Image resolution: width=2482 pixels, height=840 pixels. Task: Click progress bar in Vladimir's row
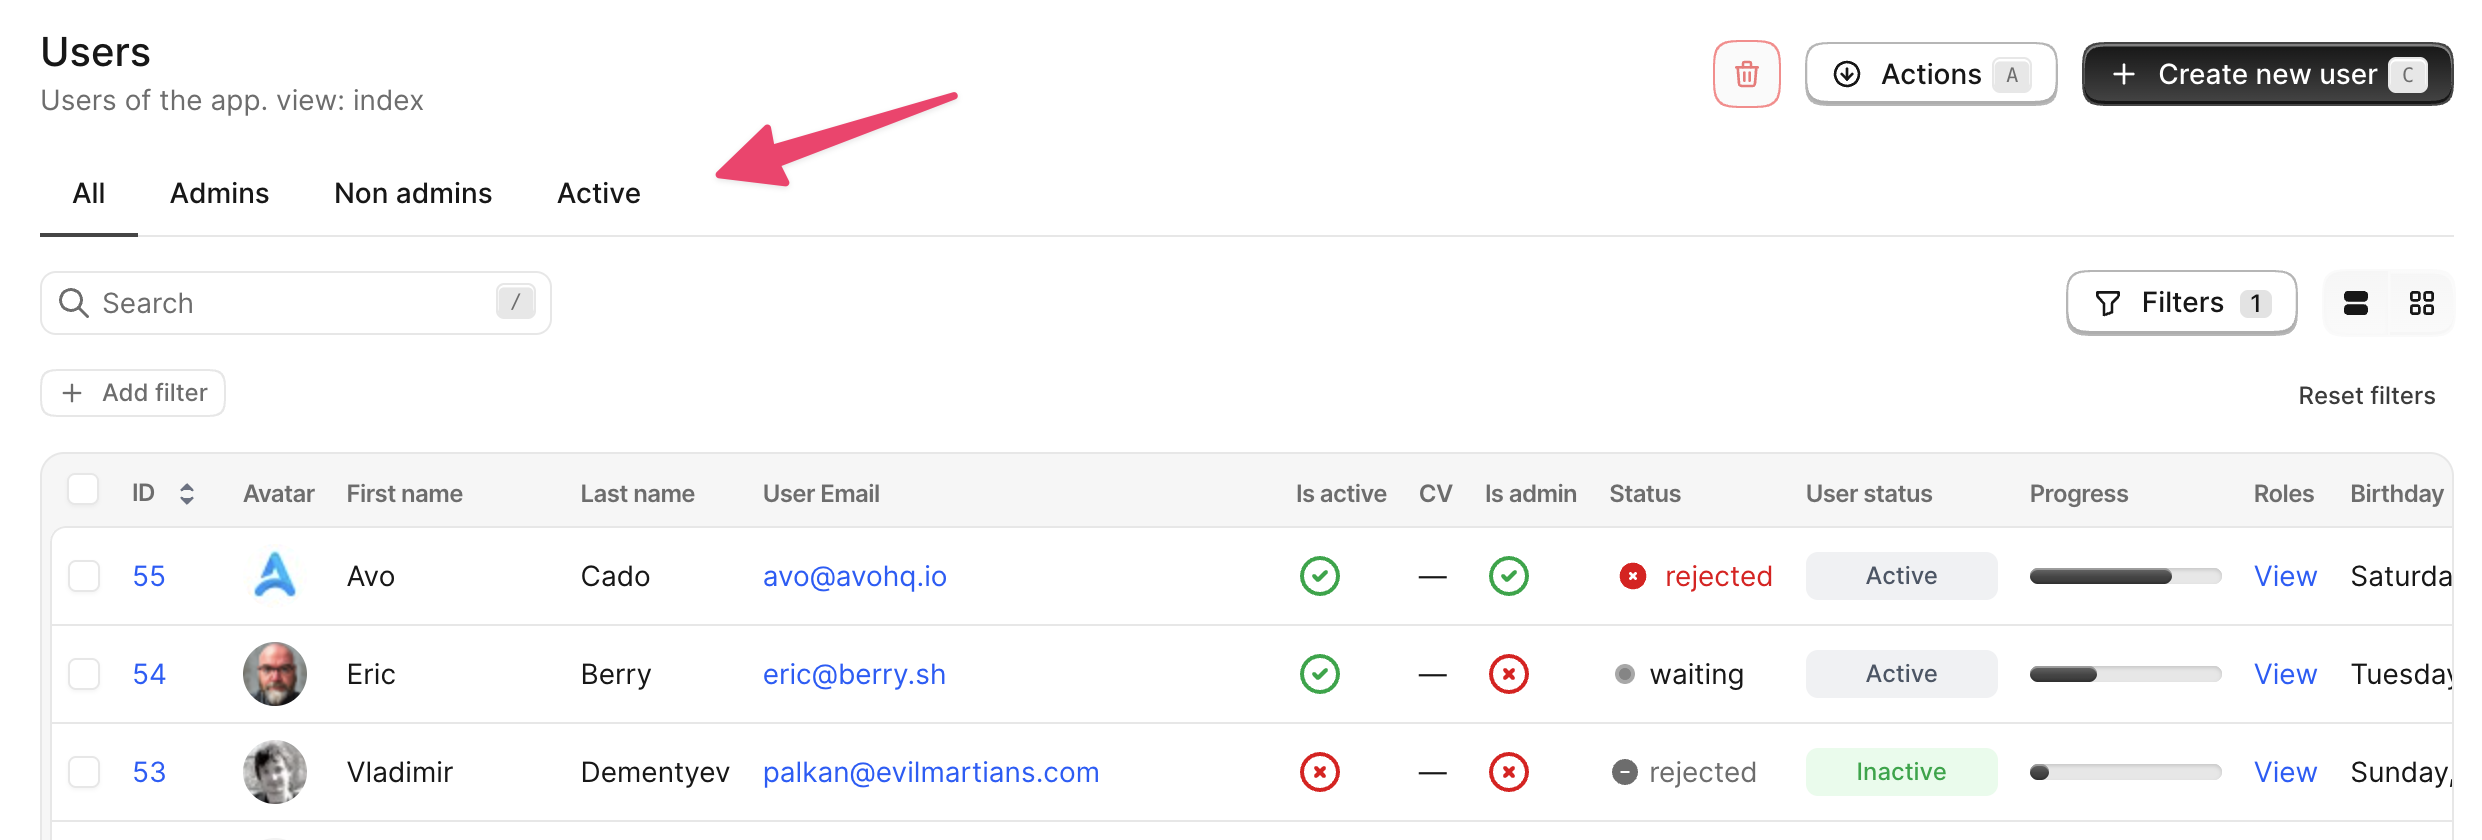coord(2125,772)
